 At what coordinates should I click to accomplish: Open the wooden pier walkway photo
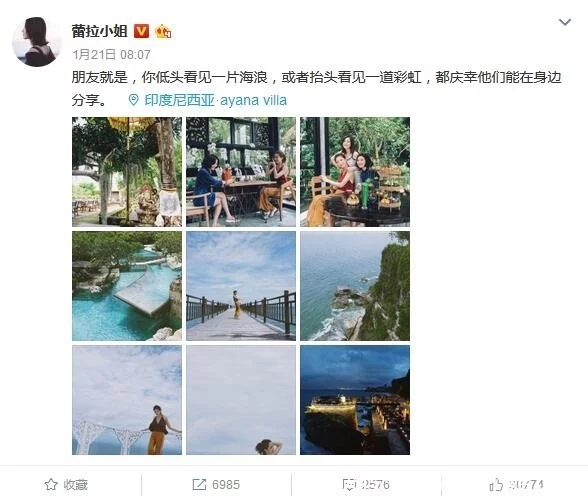click(x=241, y=286)
